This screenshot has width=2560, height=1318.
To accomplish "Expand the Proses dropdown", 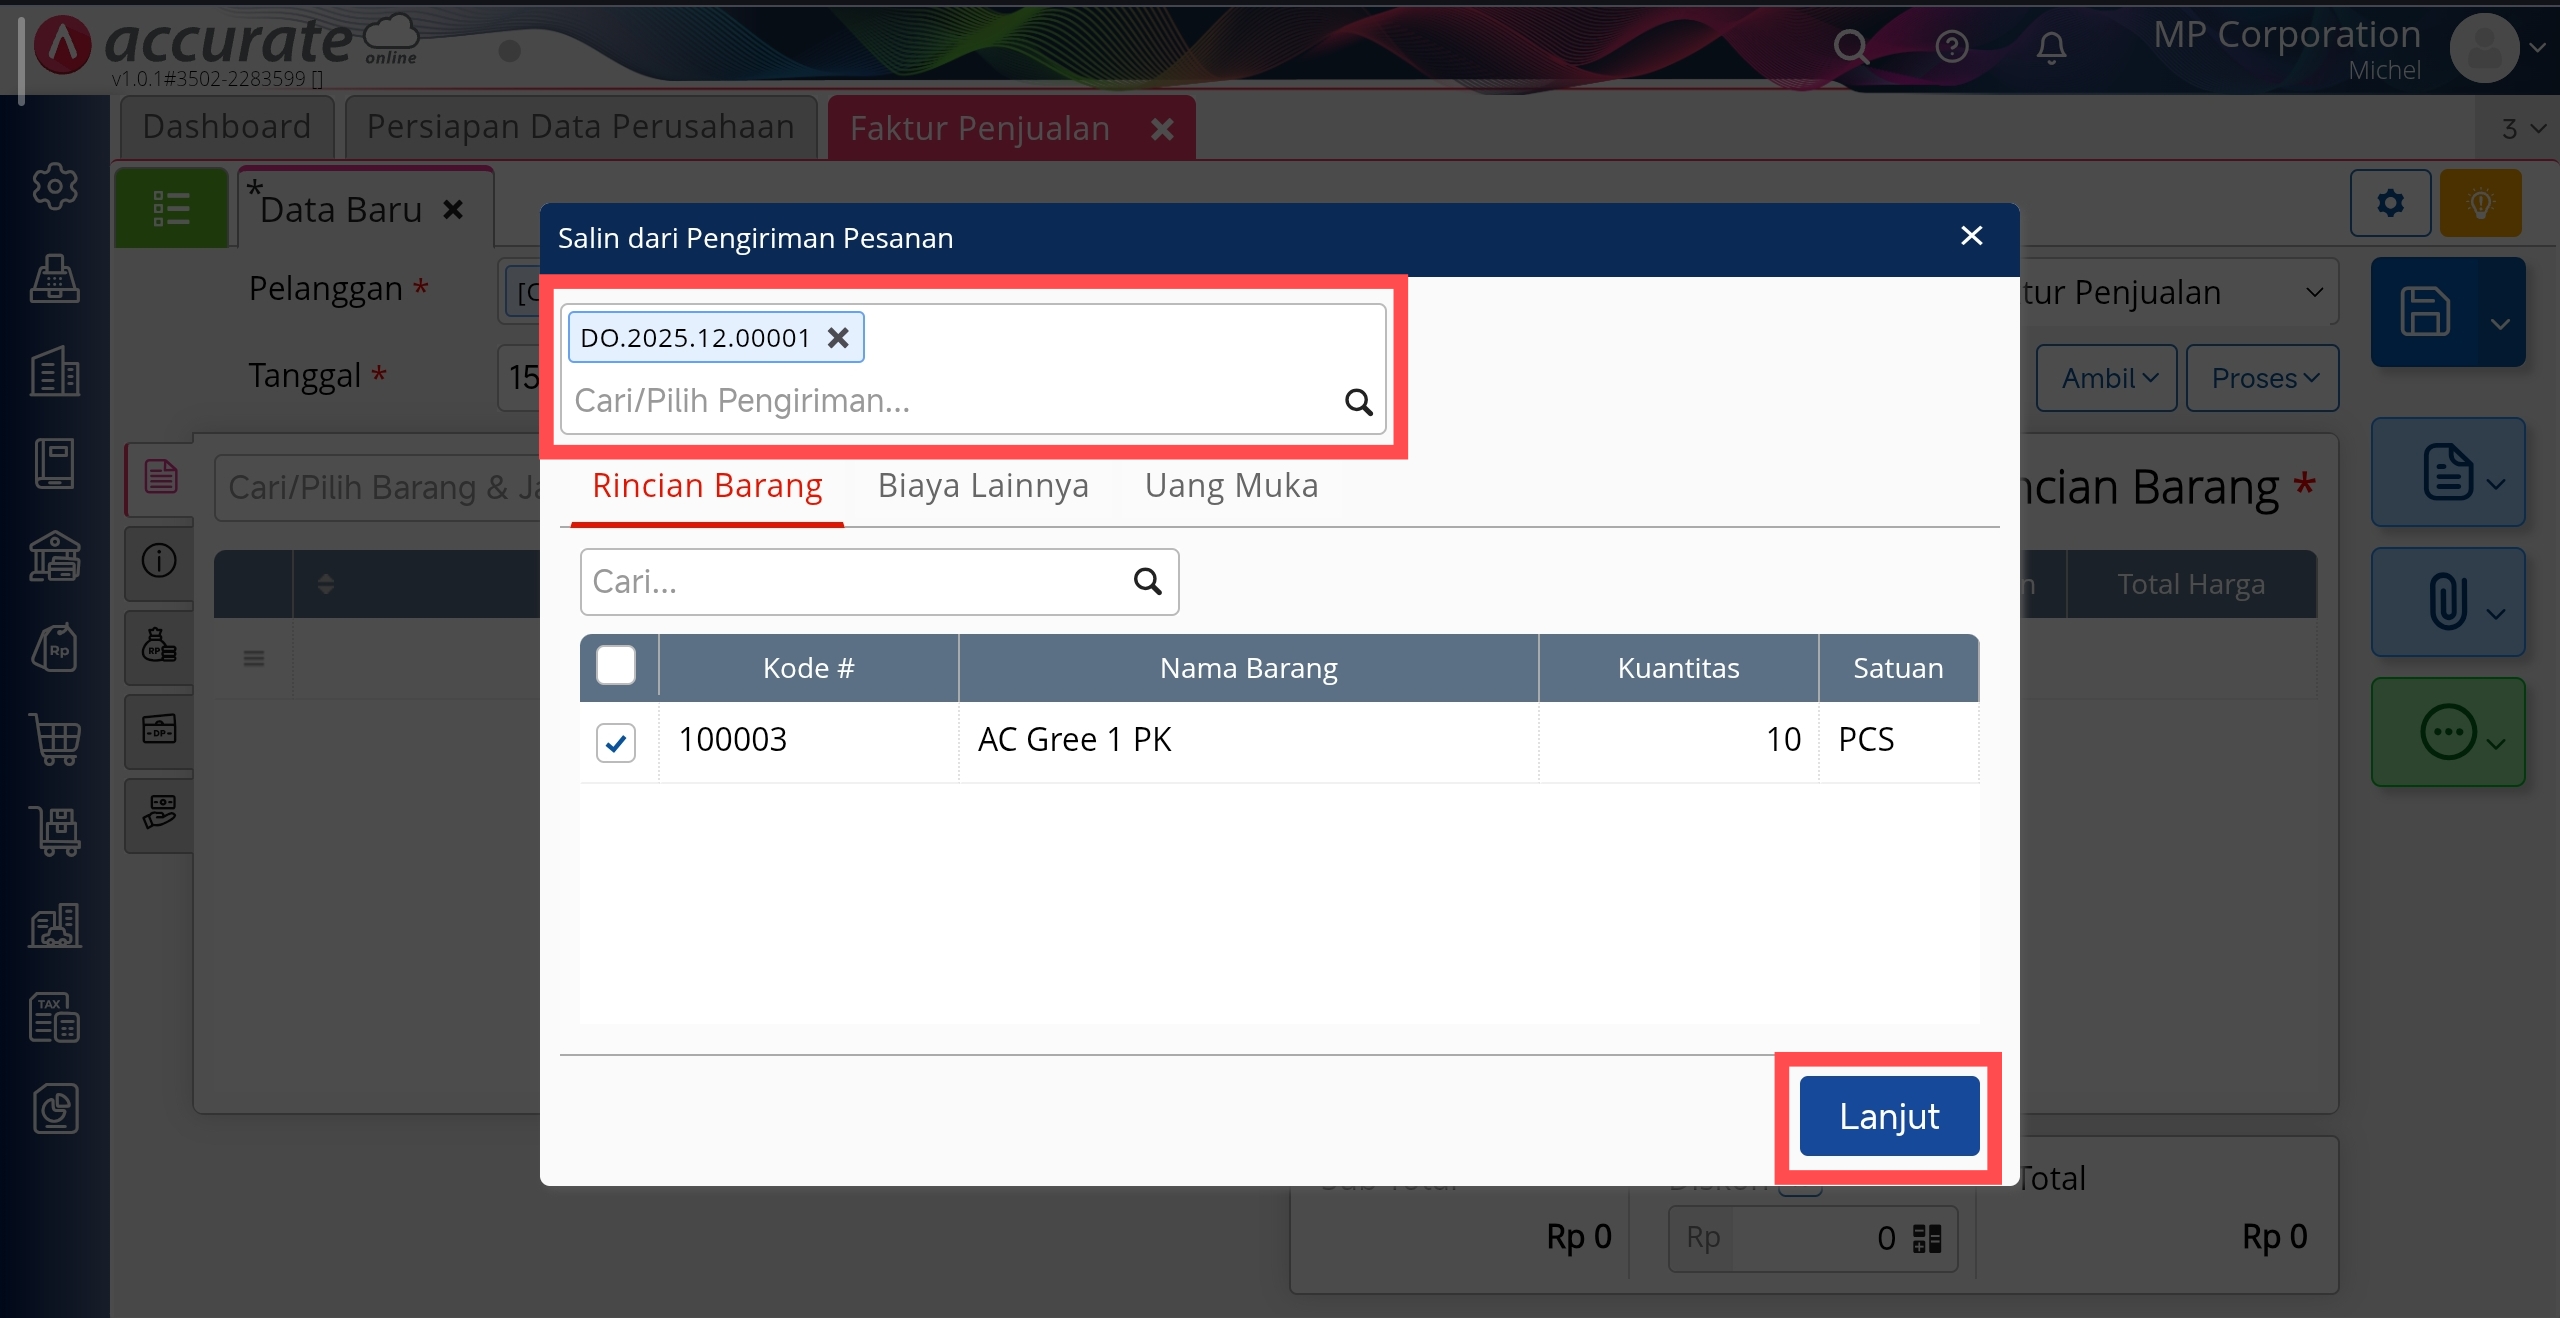I will click(2262, 378).
